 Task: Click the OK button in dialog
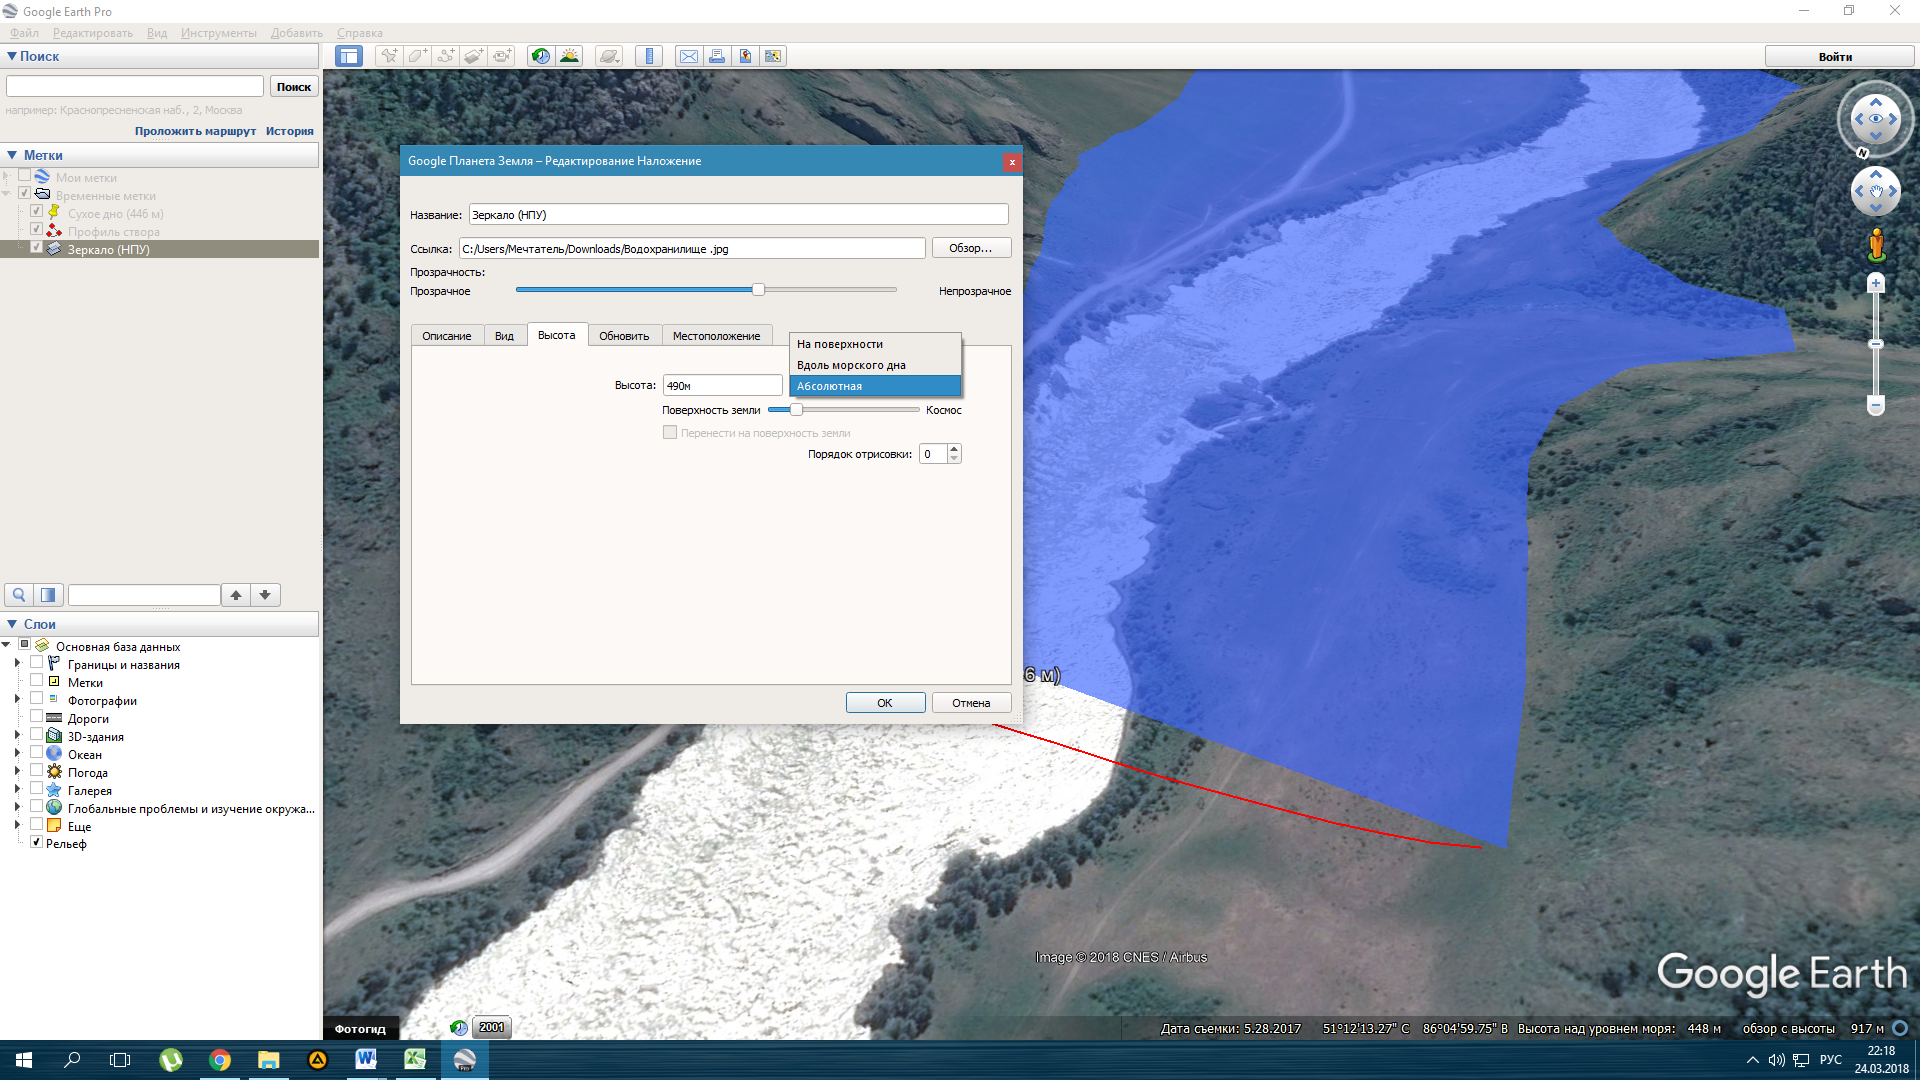tap(885, 703)
